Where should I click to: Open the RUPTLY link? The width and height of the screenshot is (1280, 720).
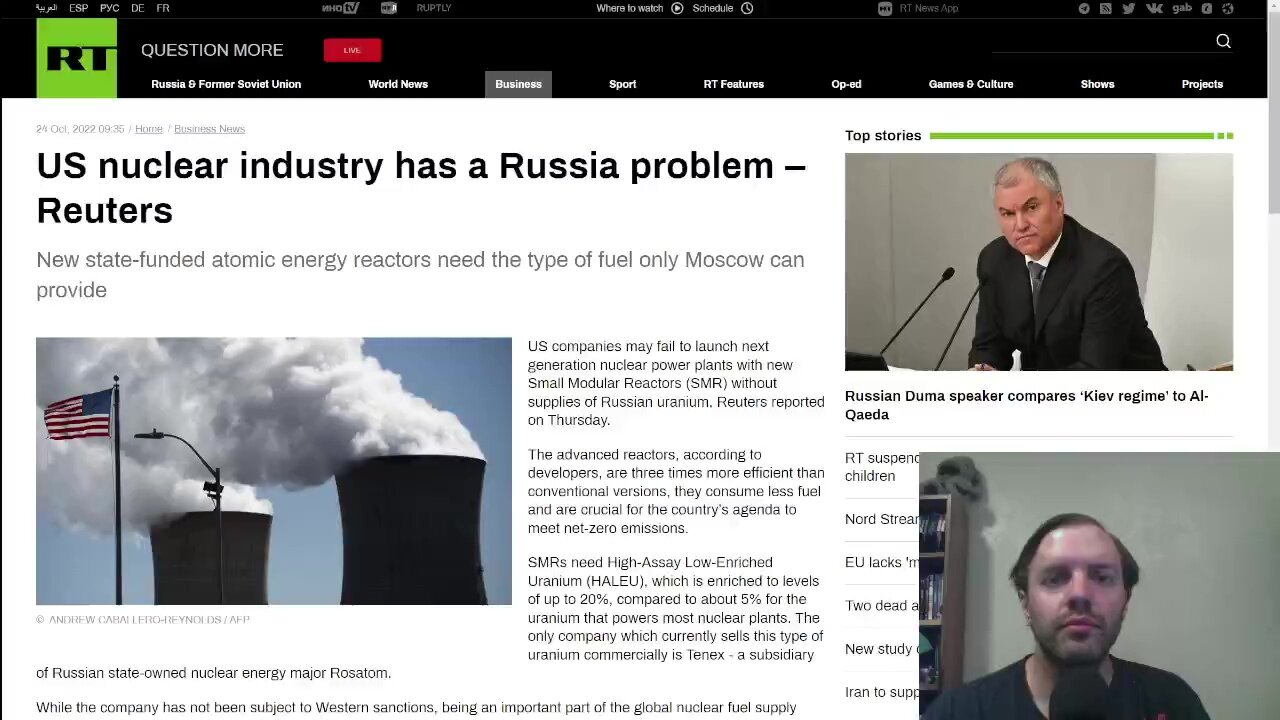click(434, 8)
